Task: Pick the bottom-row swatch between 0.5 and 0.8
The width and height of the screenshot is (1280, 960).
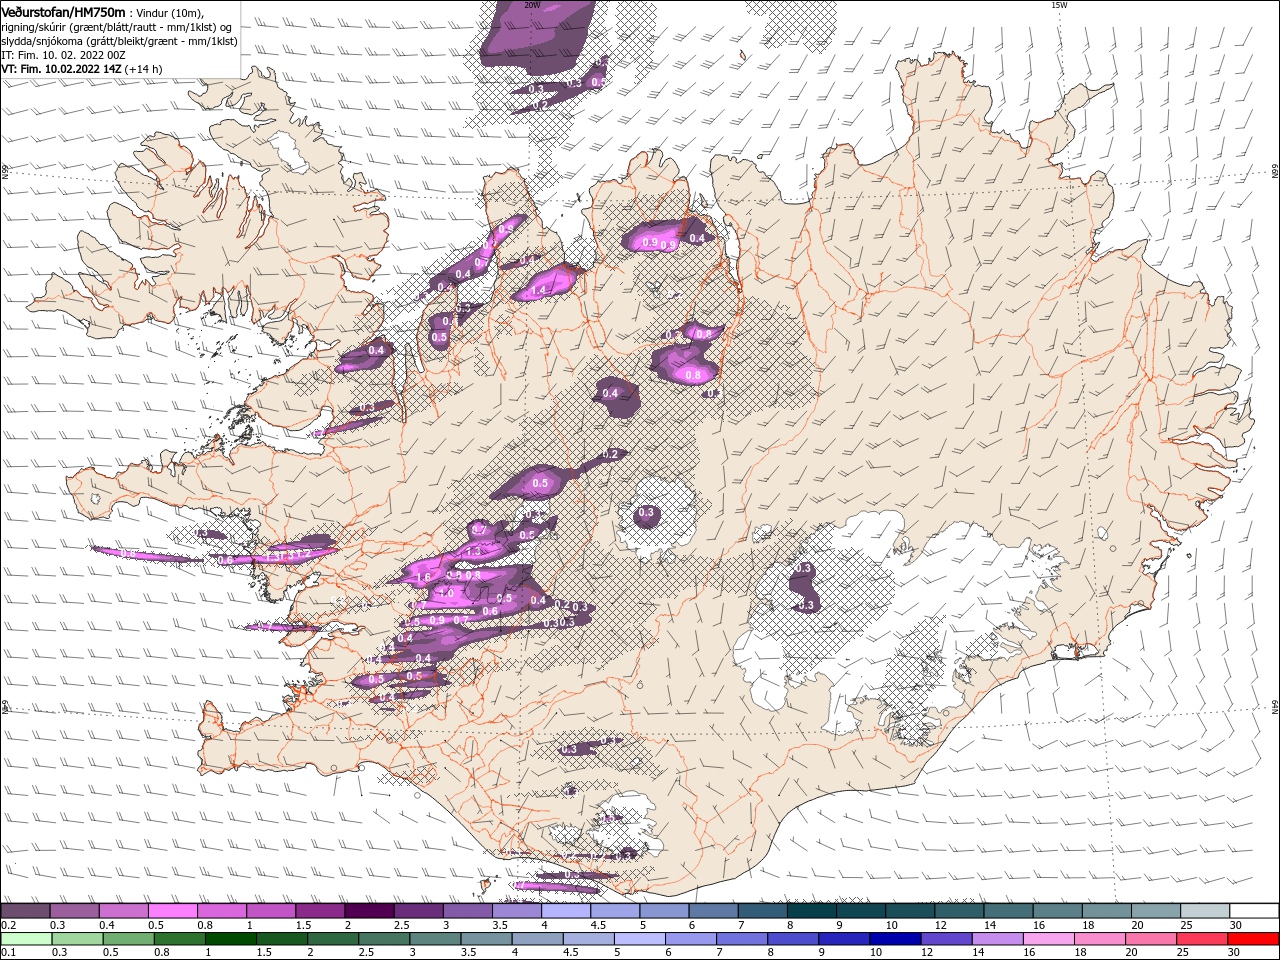Action: click(x=129, y=939)
